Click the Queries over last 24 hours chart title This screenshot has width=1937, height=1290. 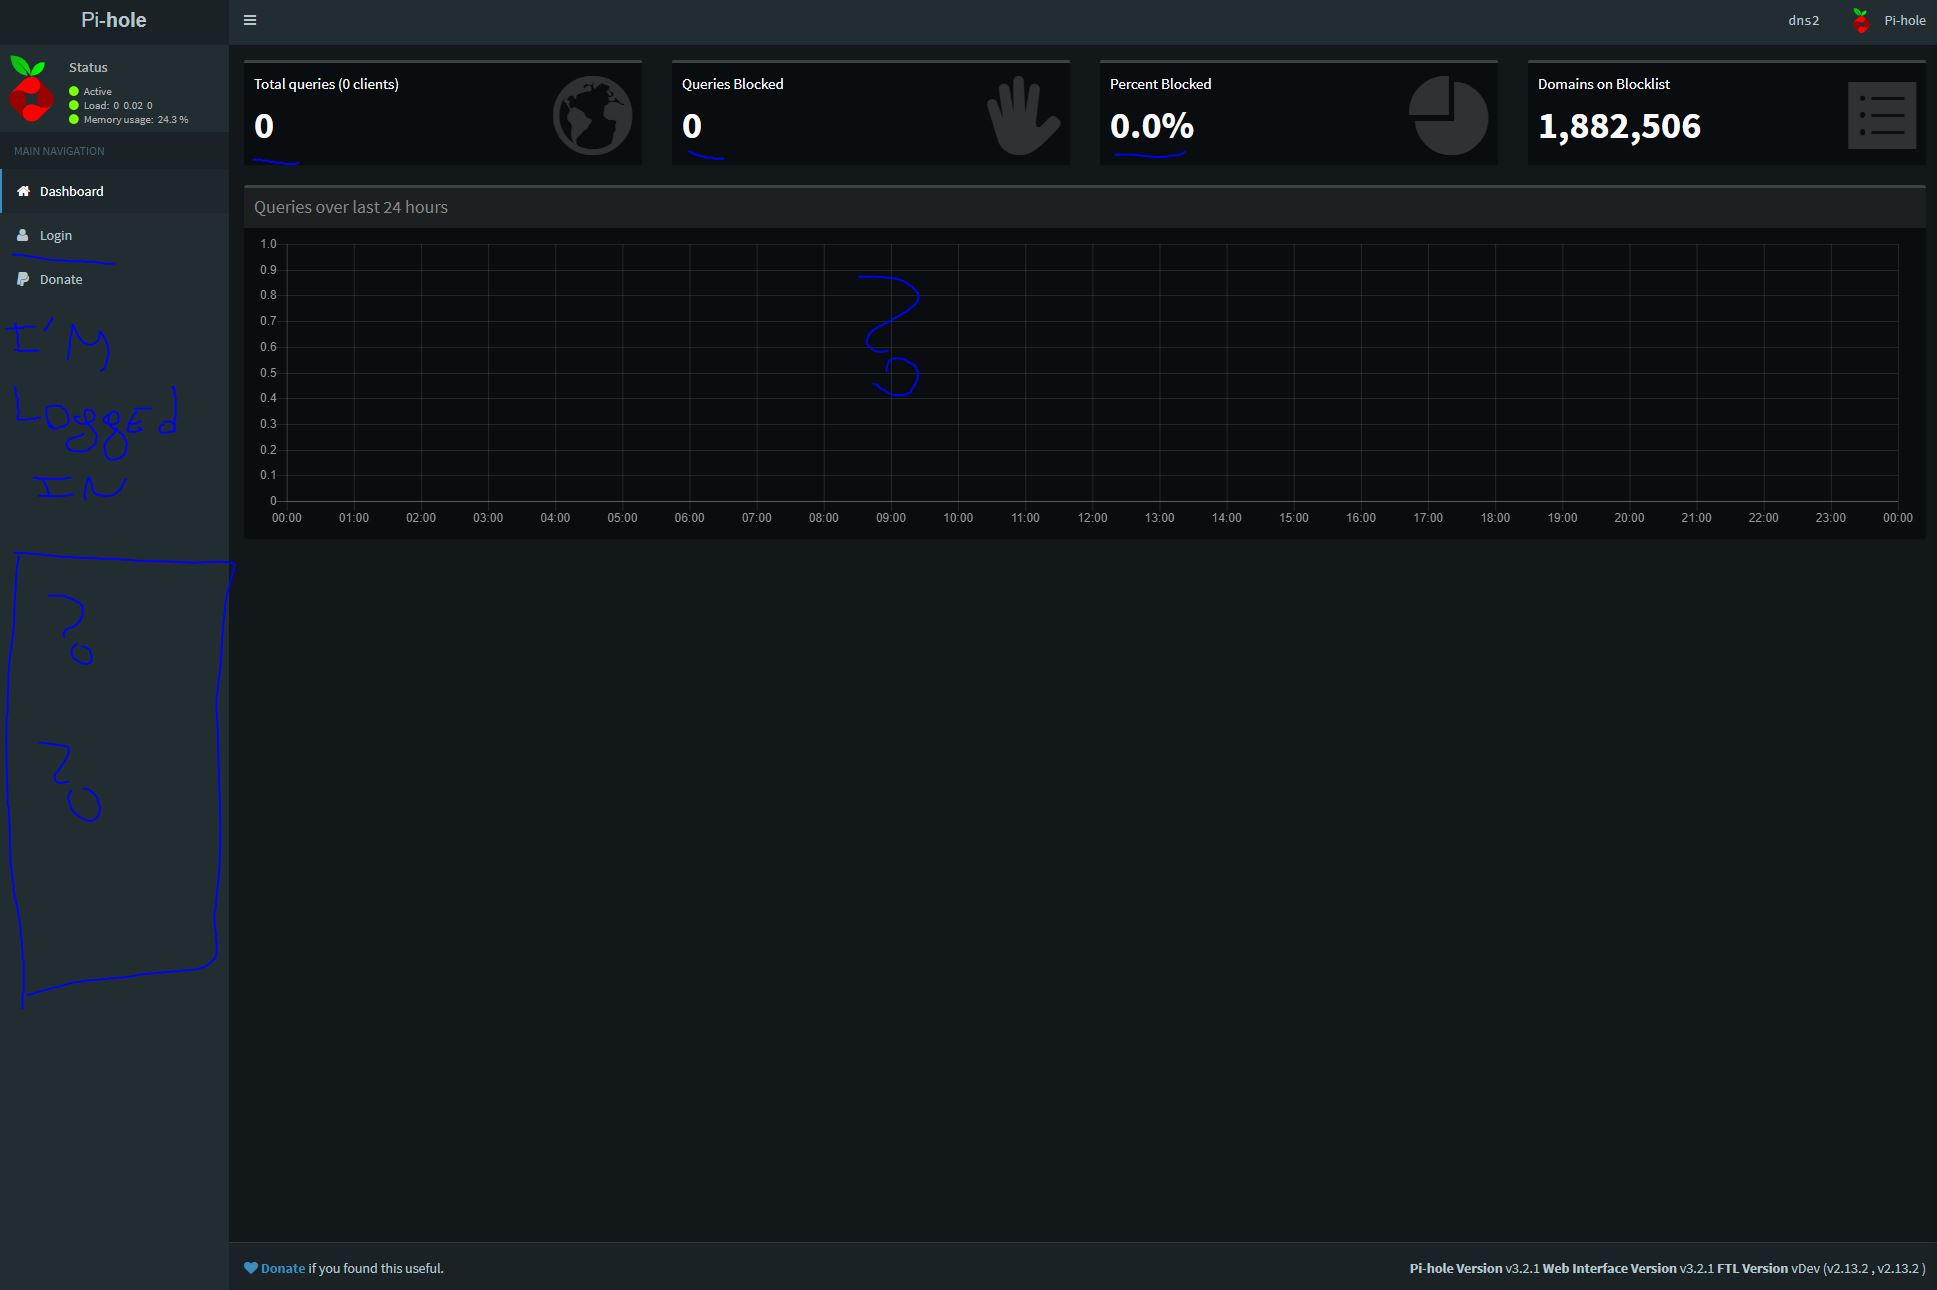351,207
